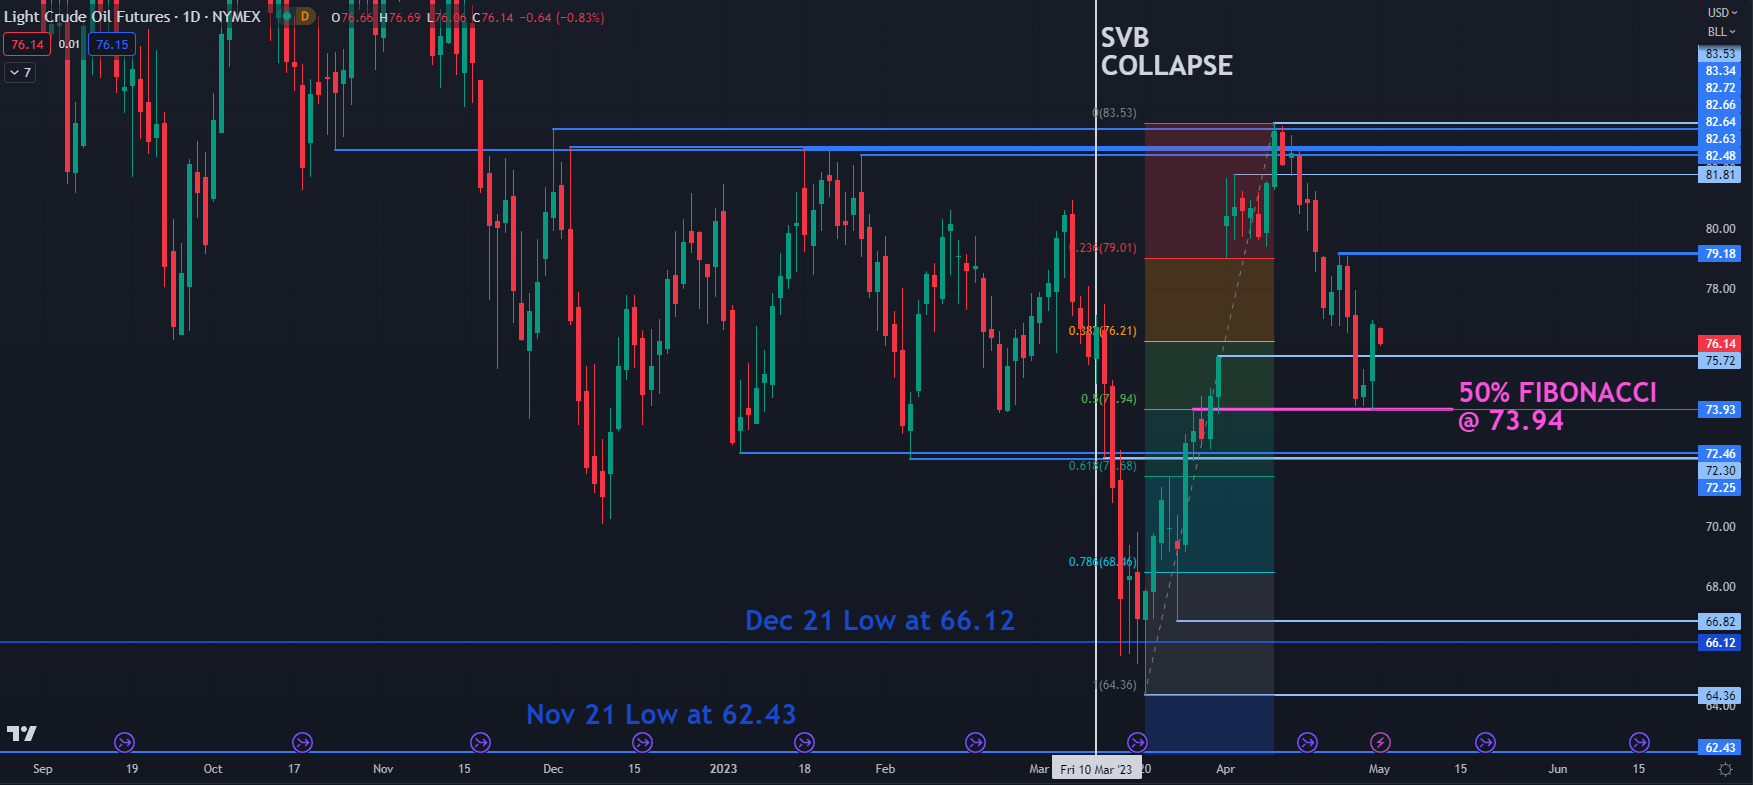Click the 81.81 price axis label
Screen dimensions: 1753x785
pyautogui.click(x=1720, y=175)
